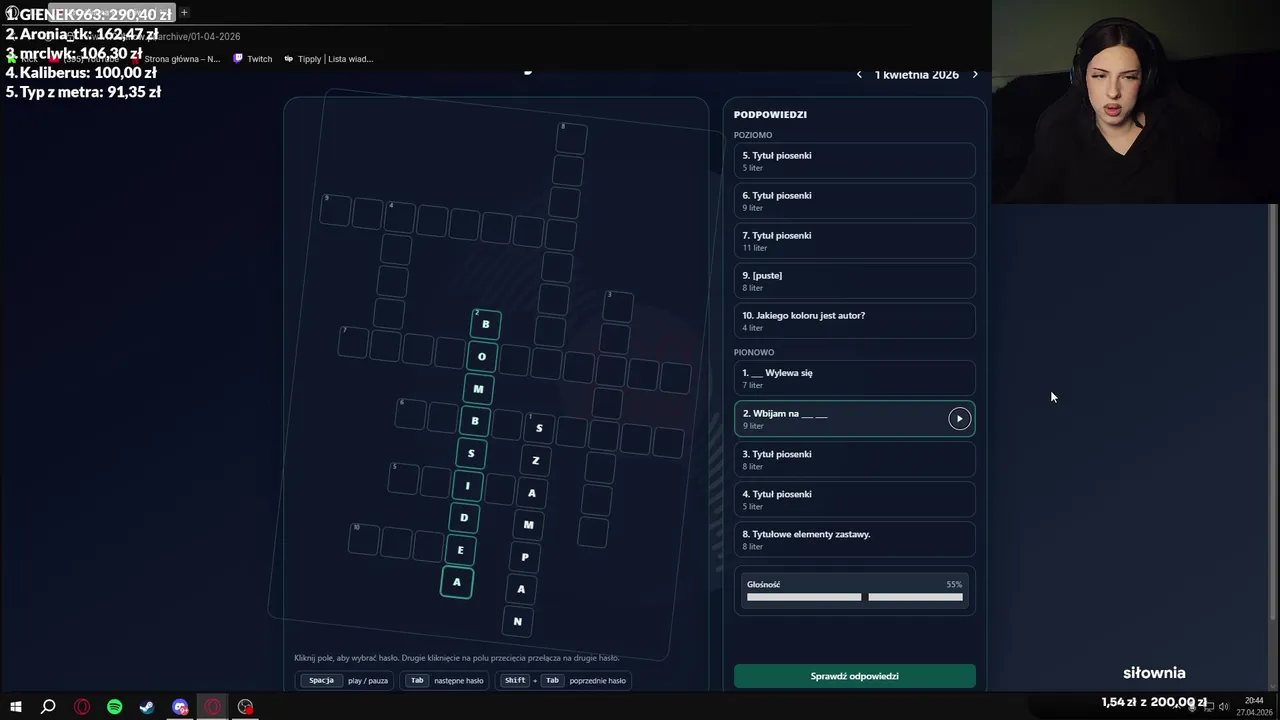This screenshot has height=720, width=1280.
Task: Open the Twitch bookmark
Action: (253, 59)
